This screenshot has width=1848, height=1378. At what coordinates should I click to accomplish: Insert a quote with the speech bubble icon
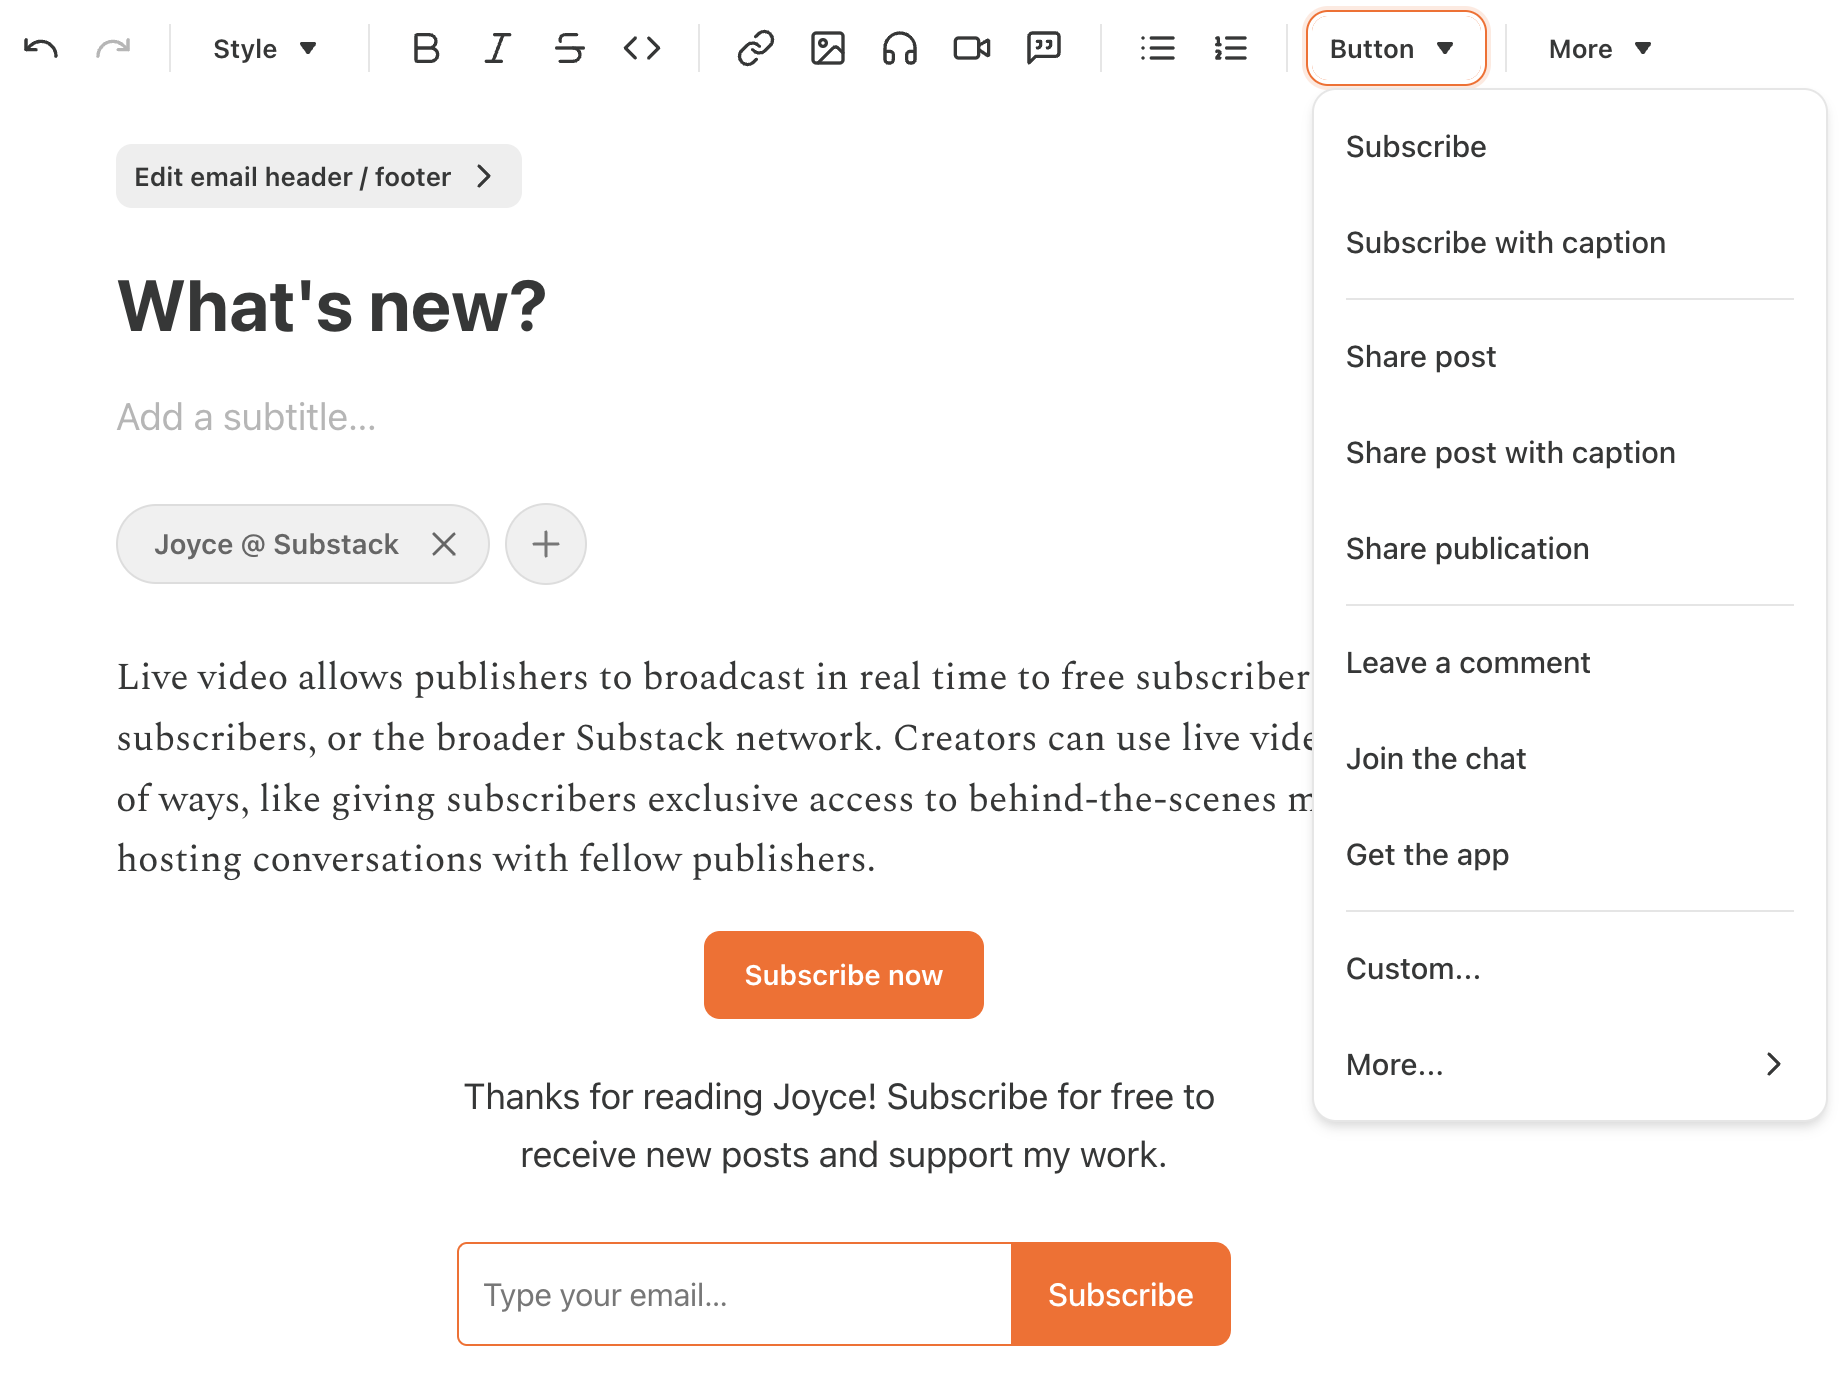[1044, 48]
